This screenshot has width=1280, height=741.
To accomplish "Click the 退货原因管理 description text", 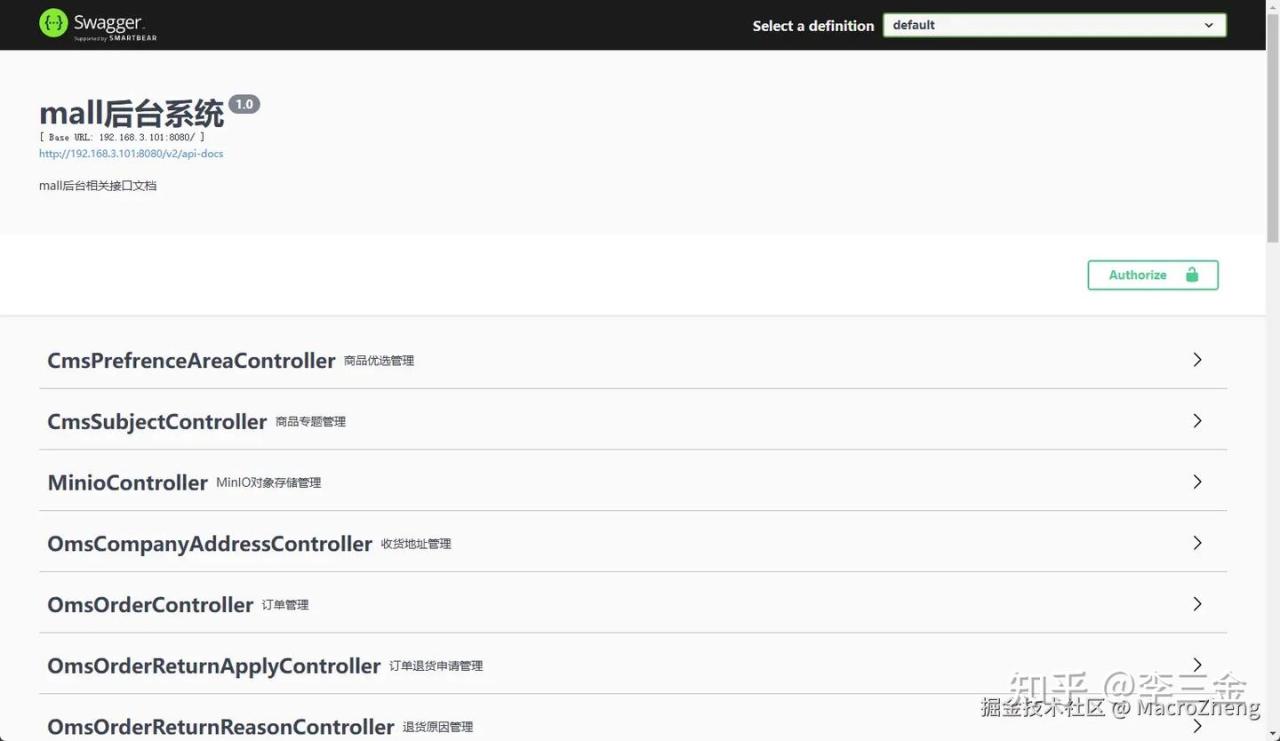I will pos(438,727).
